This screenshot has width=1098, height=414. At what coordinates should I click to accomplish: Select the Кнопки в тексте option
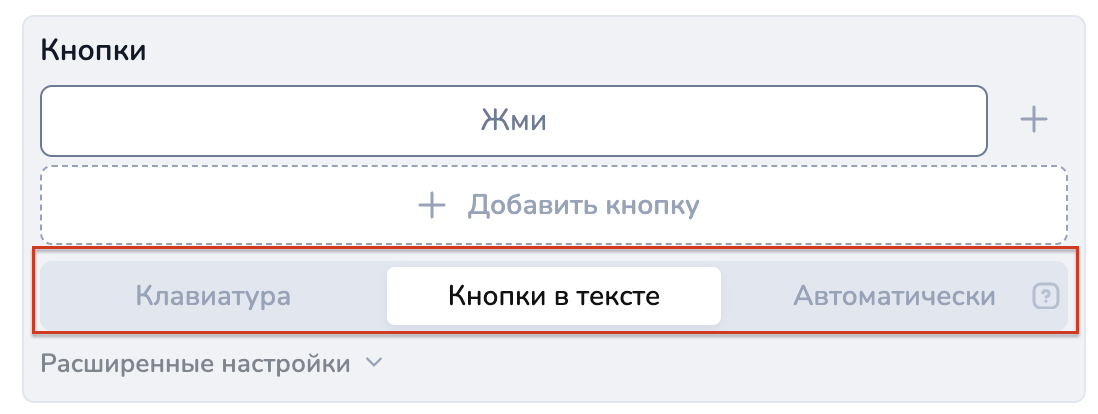[554, 296]
